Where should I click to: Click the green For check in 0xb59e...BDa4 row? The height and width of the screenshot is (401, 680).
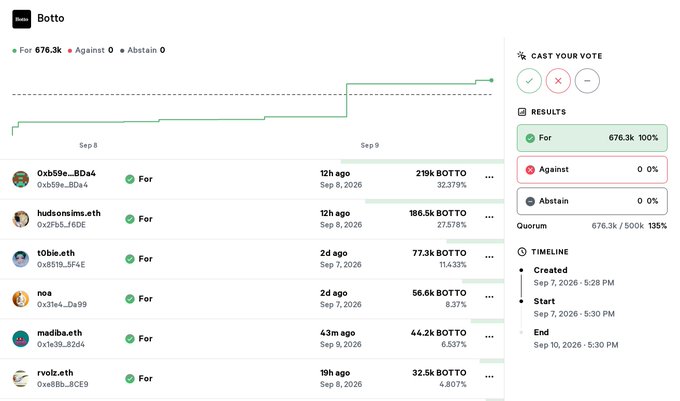[x=130, y=179]
